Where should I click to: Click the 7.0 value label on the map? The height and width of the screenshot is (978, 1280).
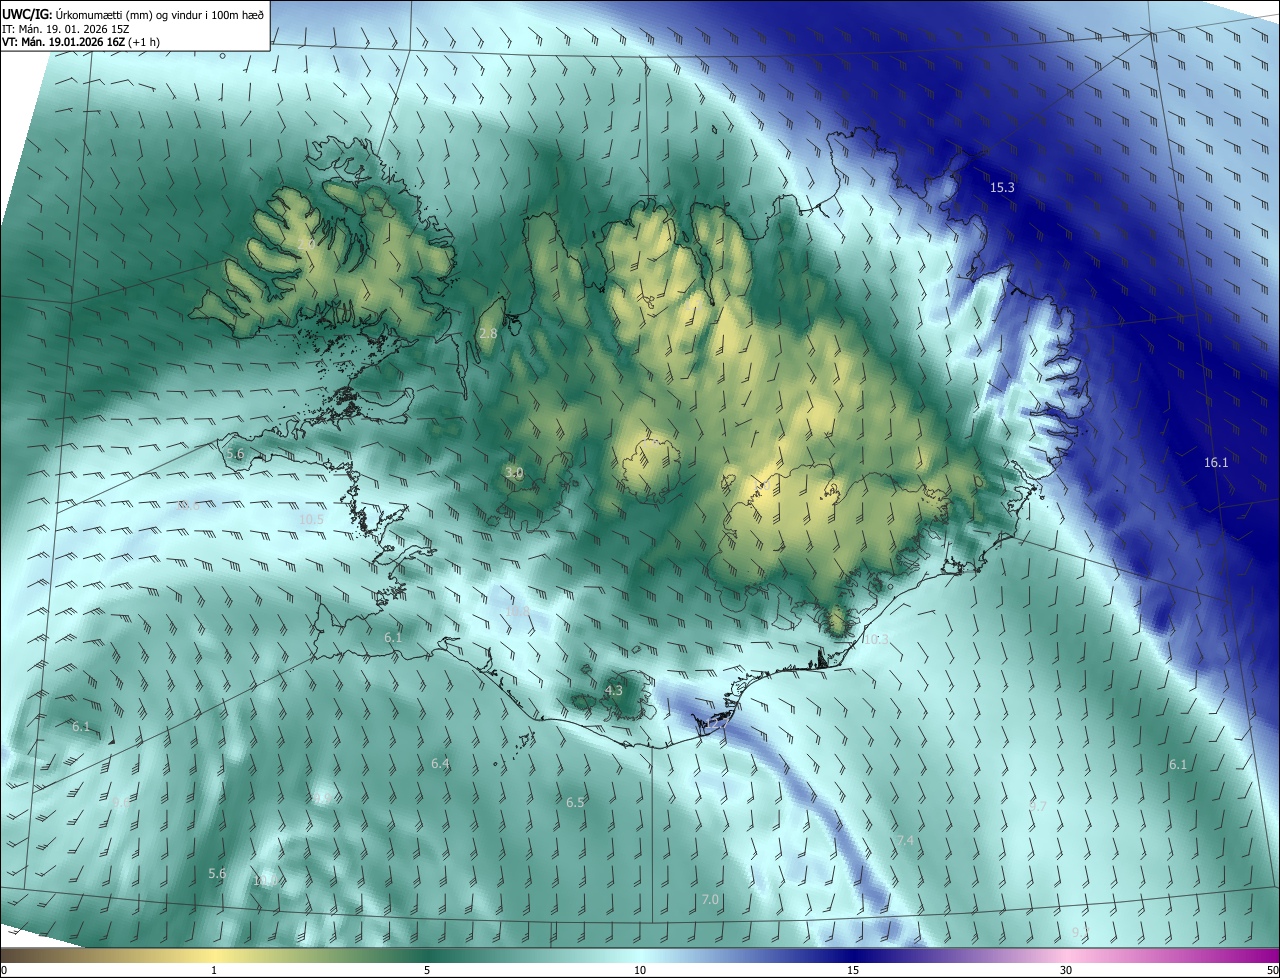[710, 900]
